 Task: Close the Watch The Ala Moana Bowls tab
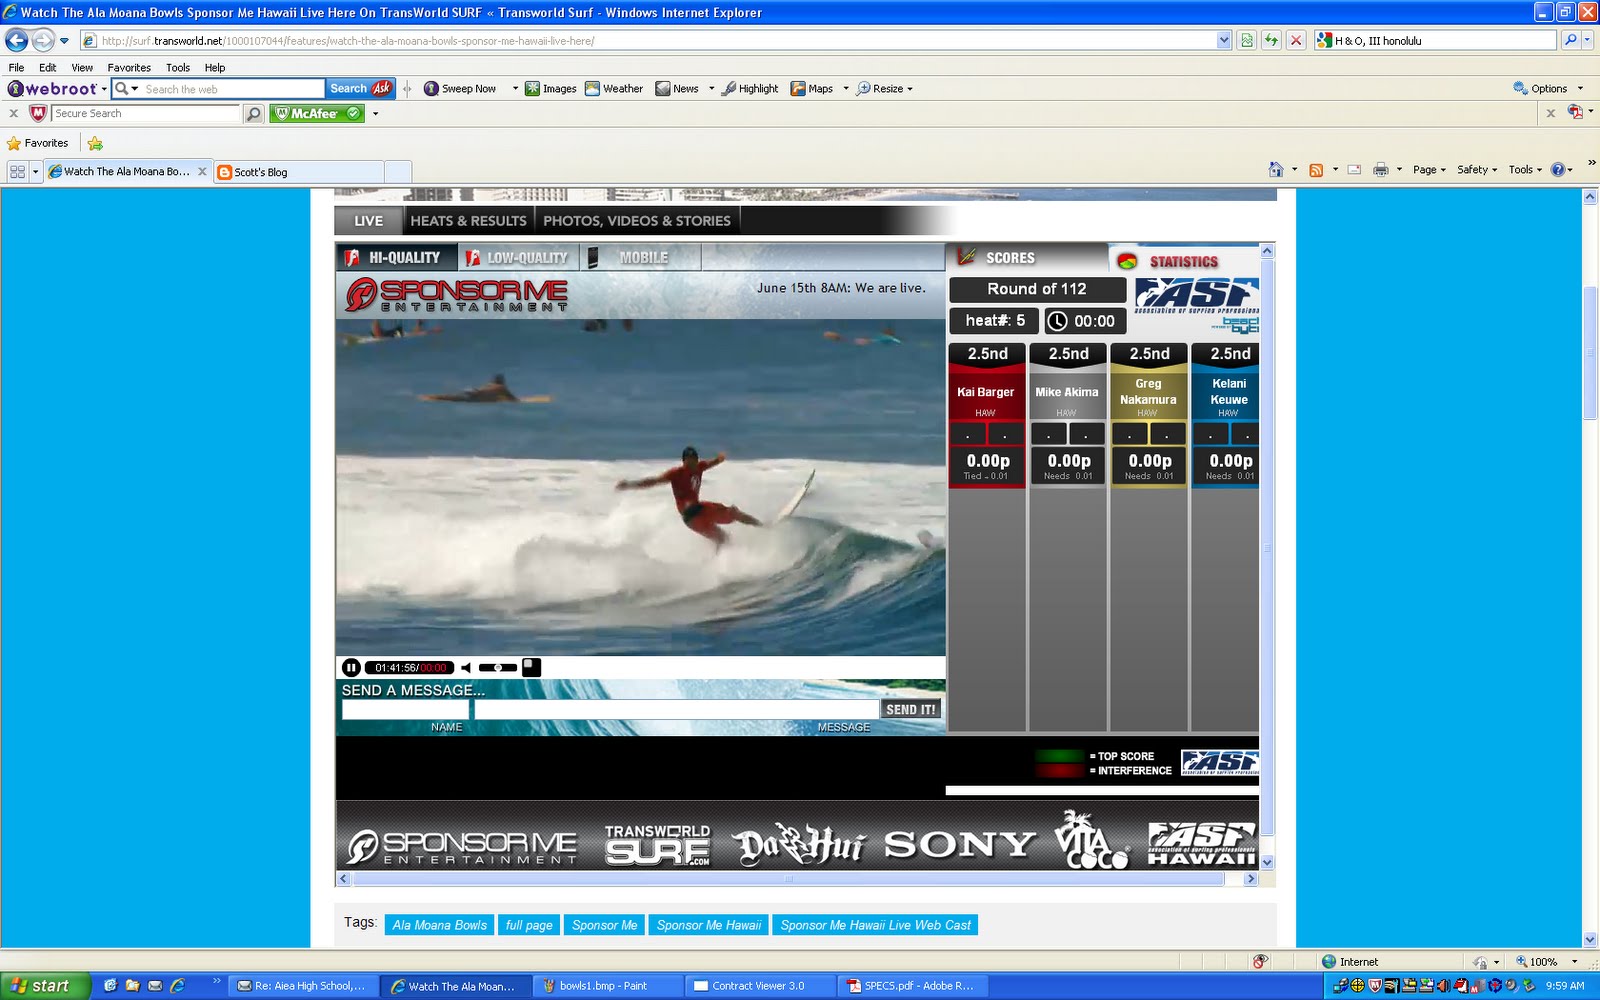202,171
